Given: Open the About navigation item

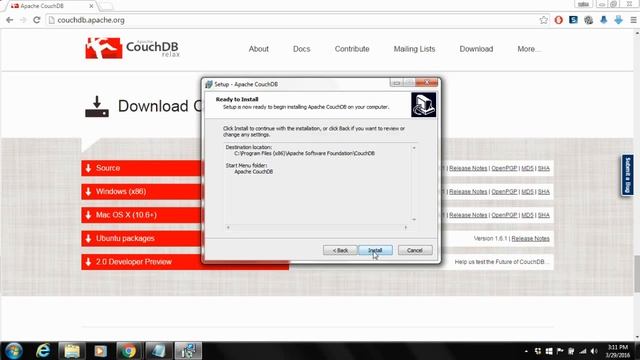Looking at the screenshot, I should click(x=259, y=49).
